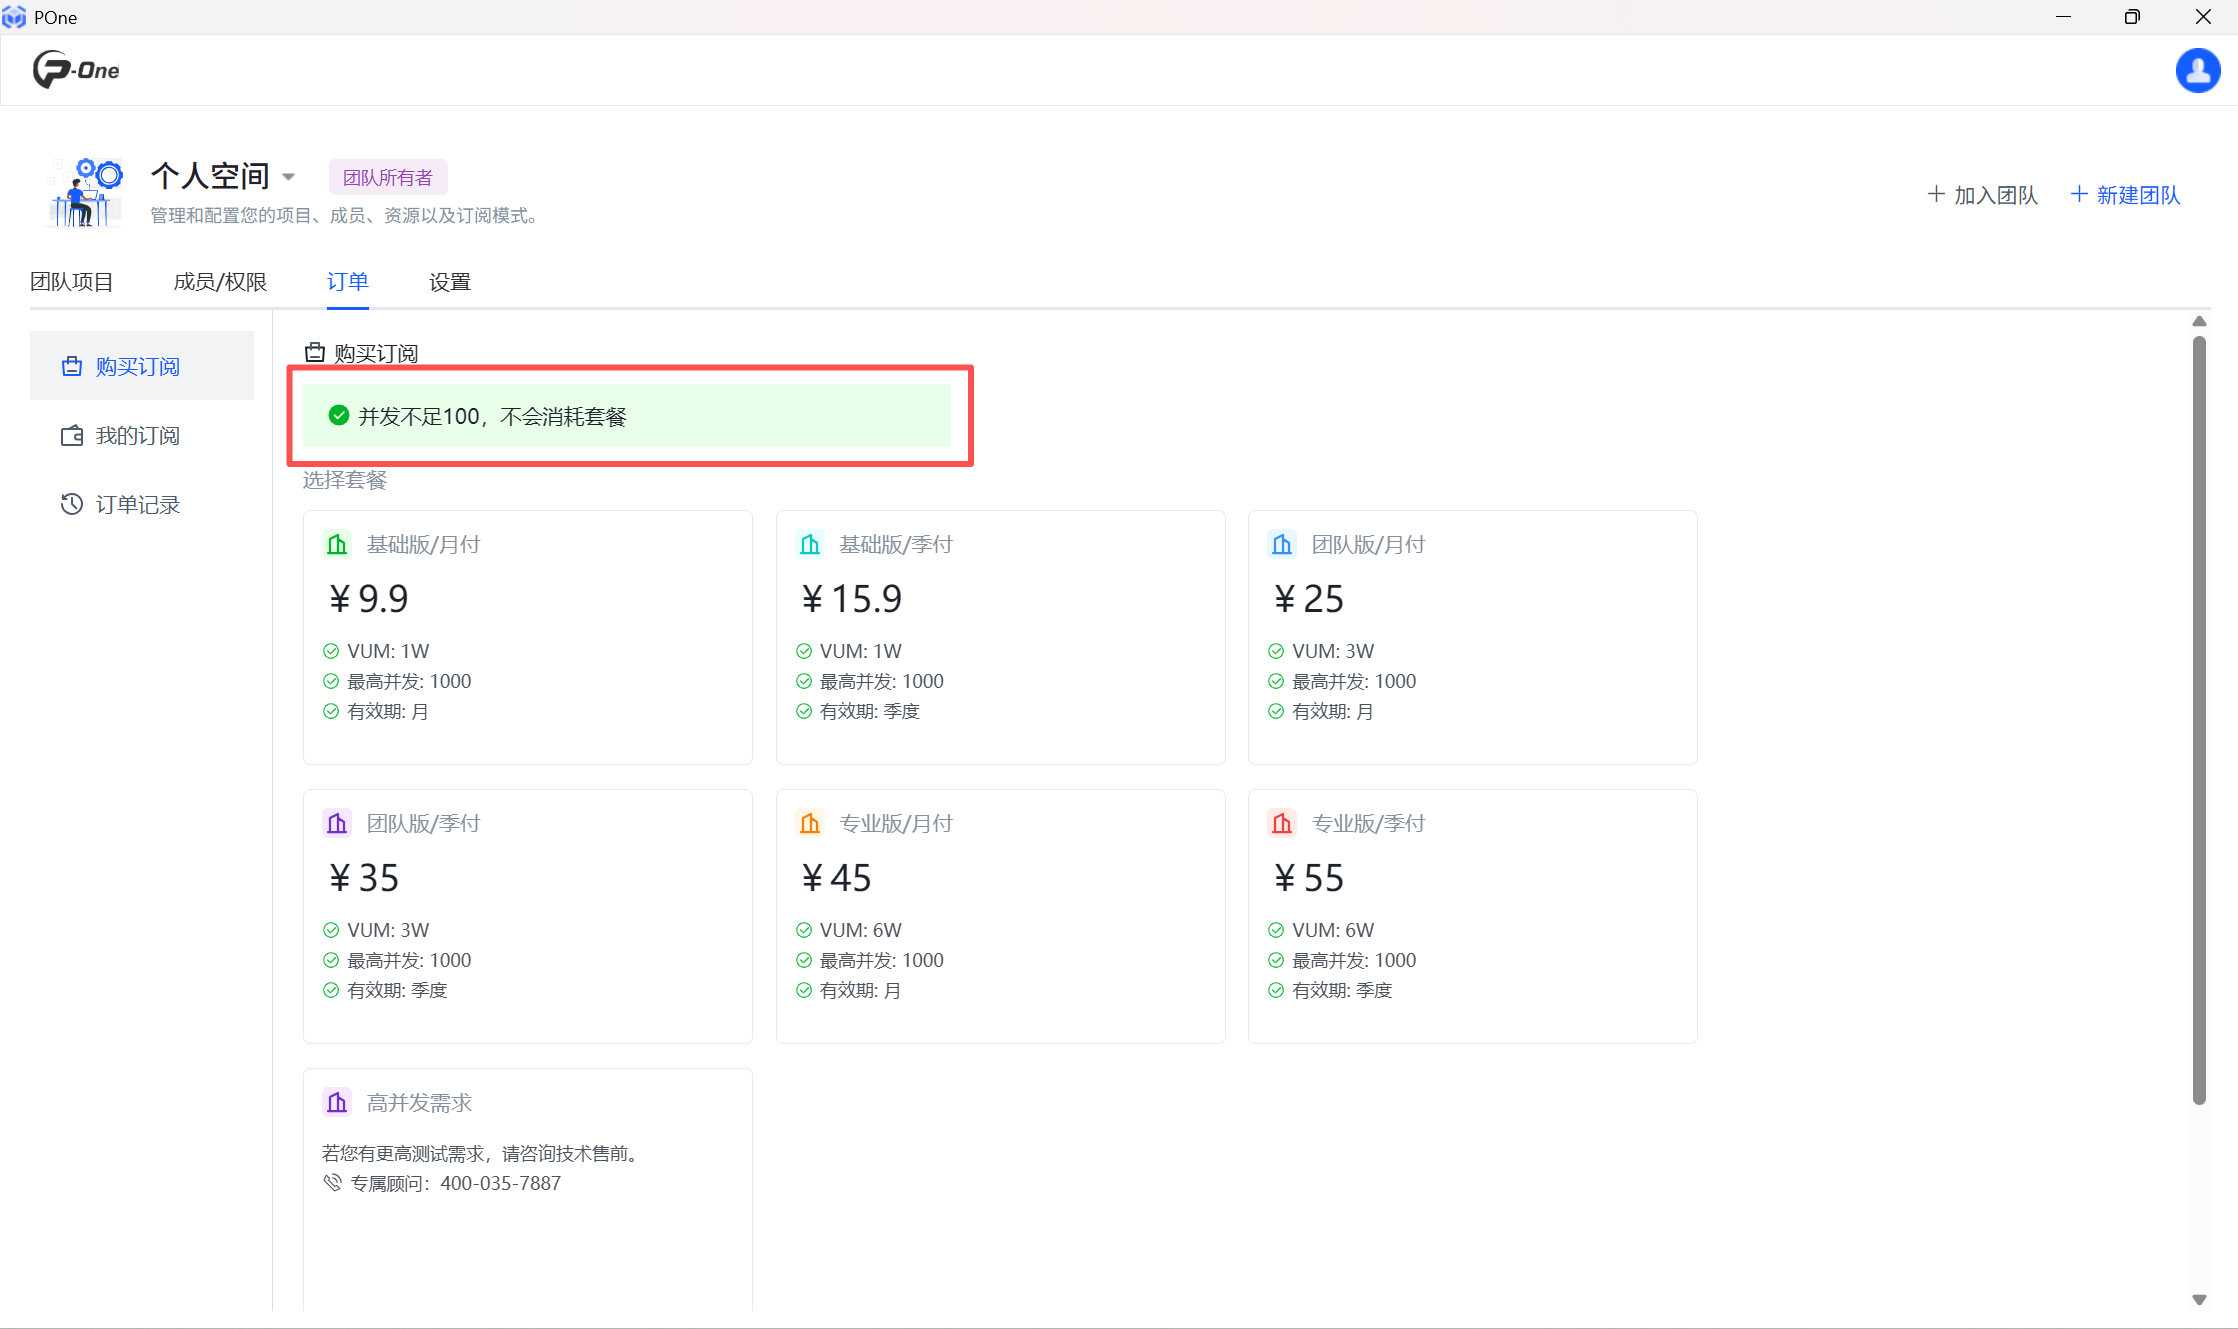Click the 新建团队 button
Viewport: 2238px width, 1329px height.
2125,195
